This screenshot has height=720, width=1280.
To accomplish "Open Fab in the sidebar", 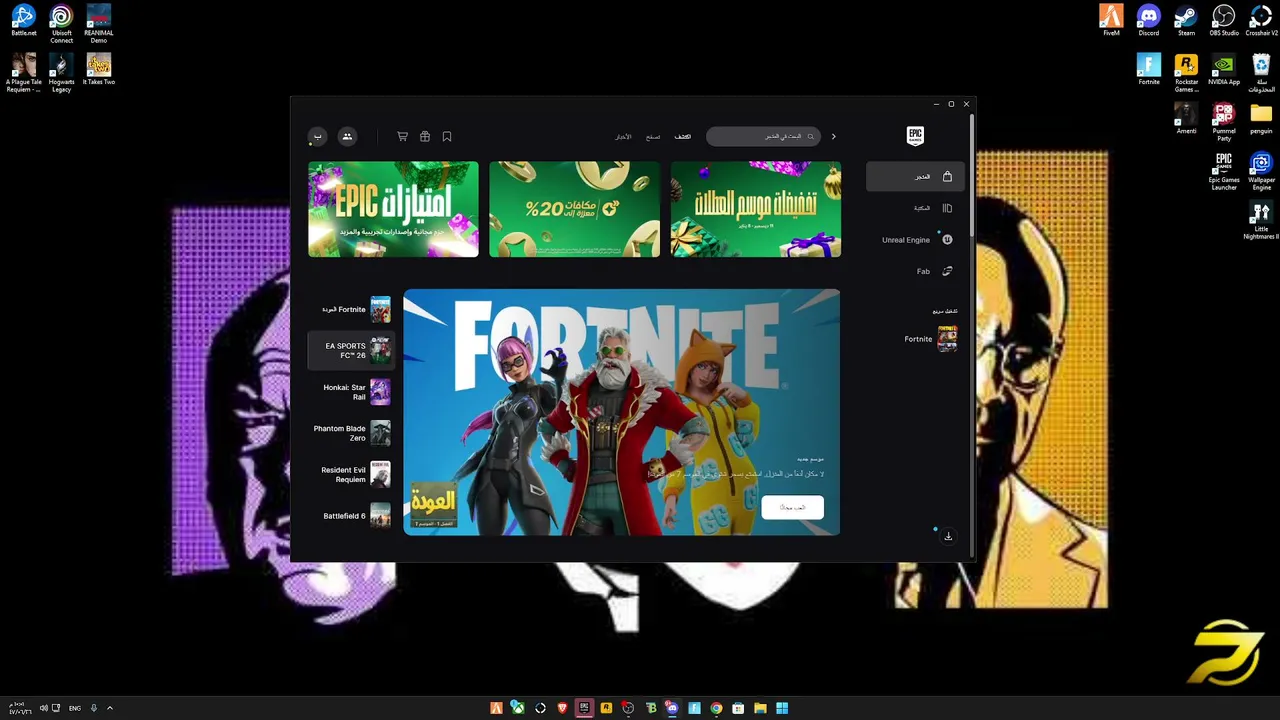I will [915, 271].
